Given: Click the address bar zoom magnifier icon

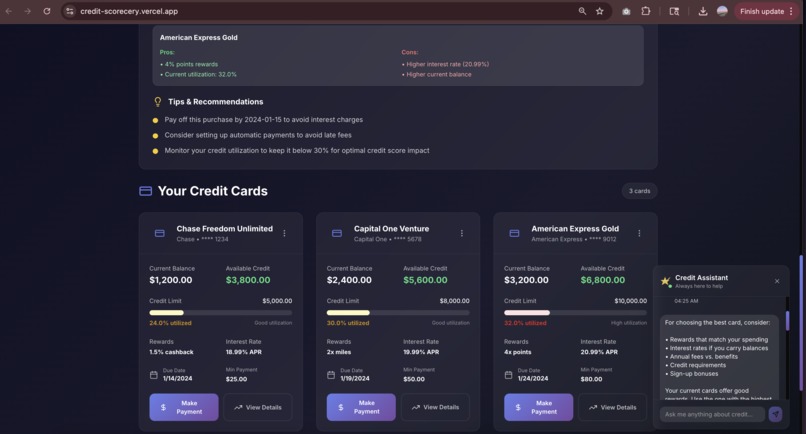Looking at the screenshot, I should pos(582,11).
